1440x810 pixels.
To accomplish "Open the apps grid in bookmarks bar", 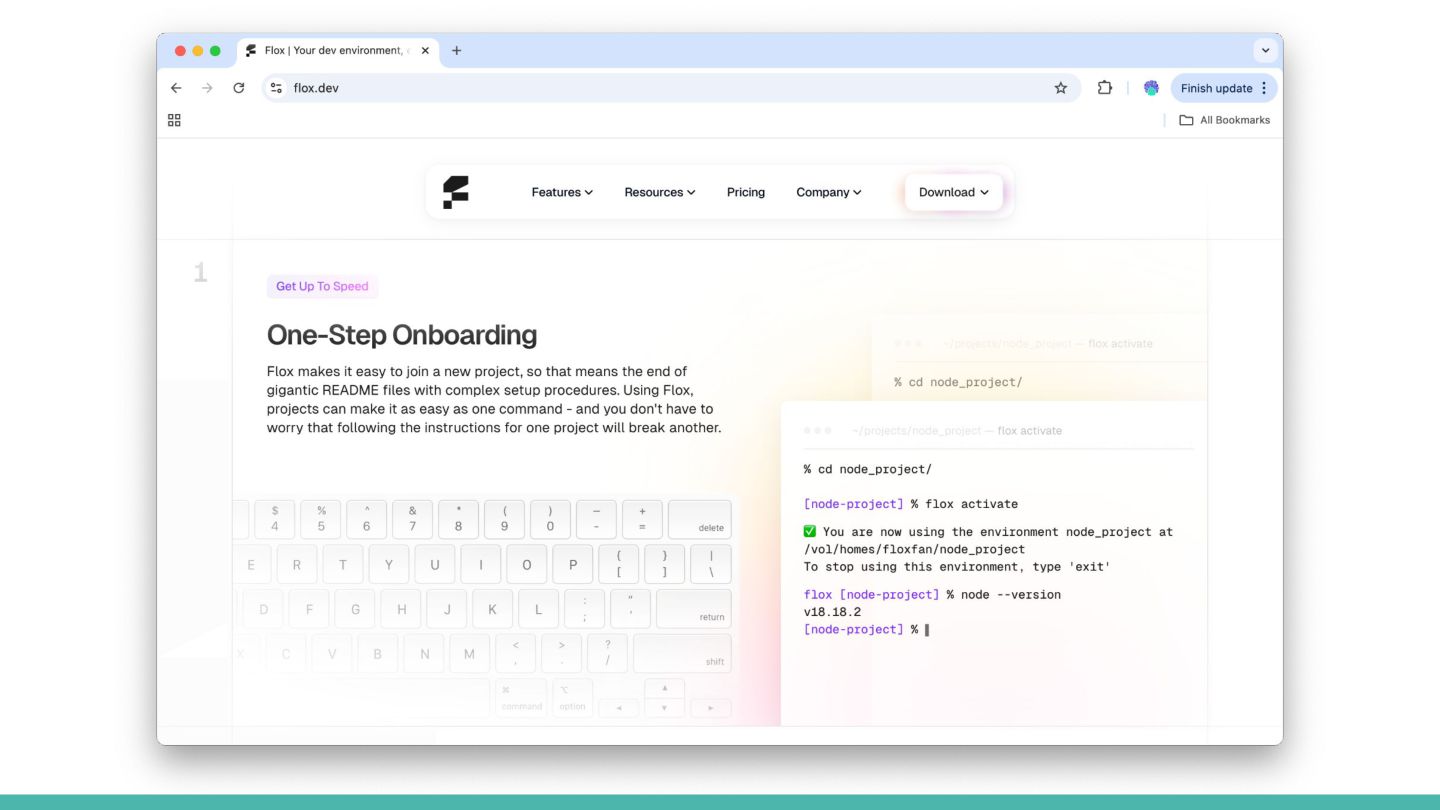I will pyautogui.click(x=174, y=120).
